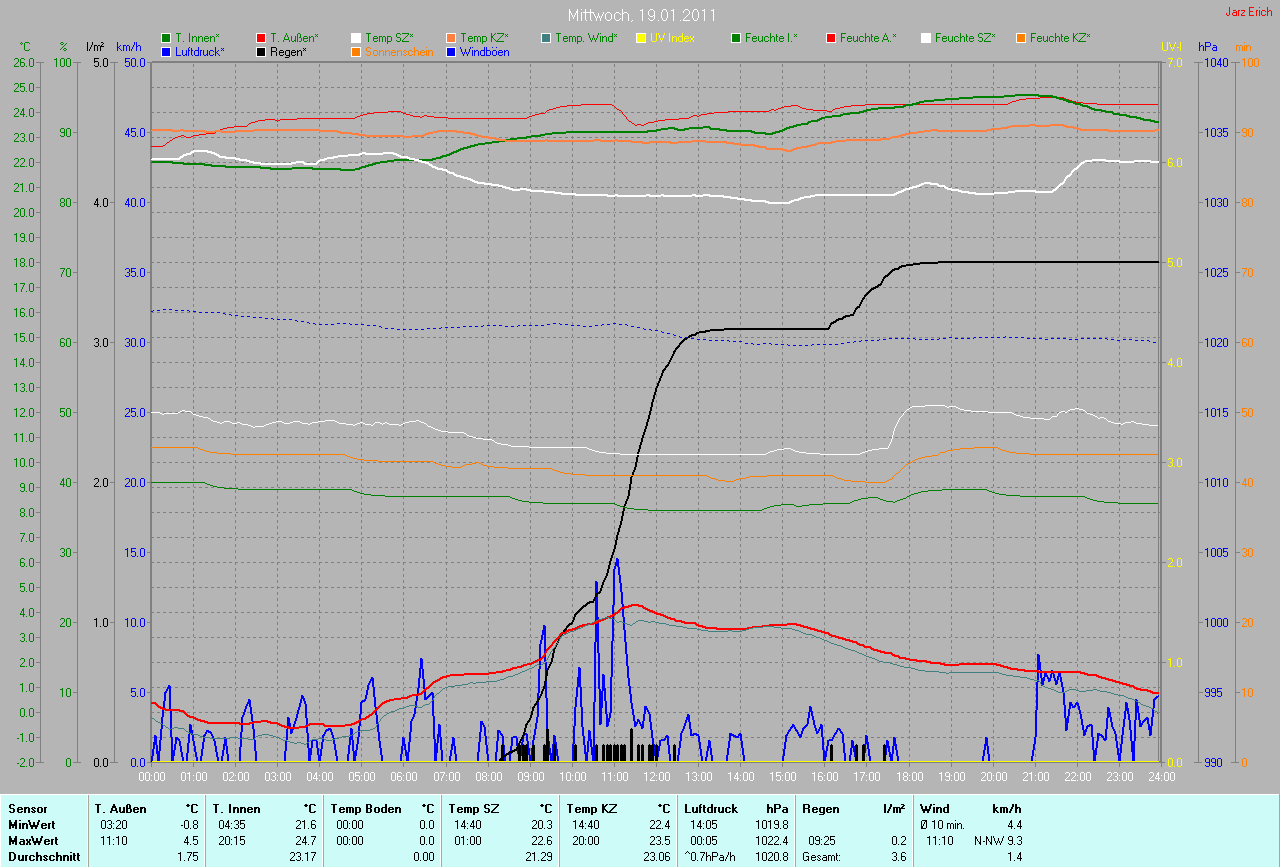
Task: Click the T. Außen average value 1.75
Action: pyautogui.click(x=188, y=857)
